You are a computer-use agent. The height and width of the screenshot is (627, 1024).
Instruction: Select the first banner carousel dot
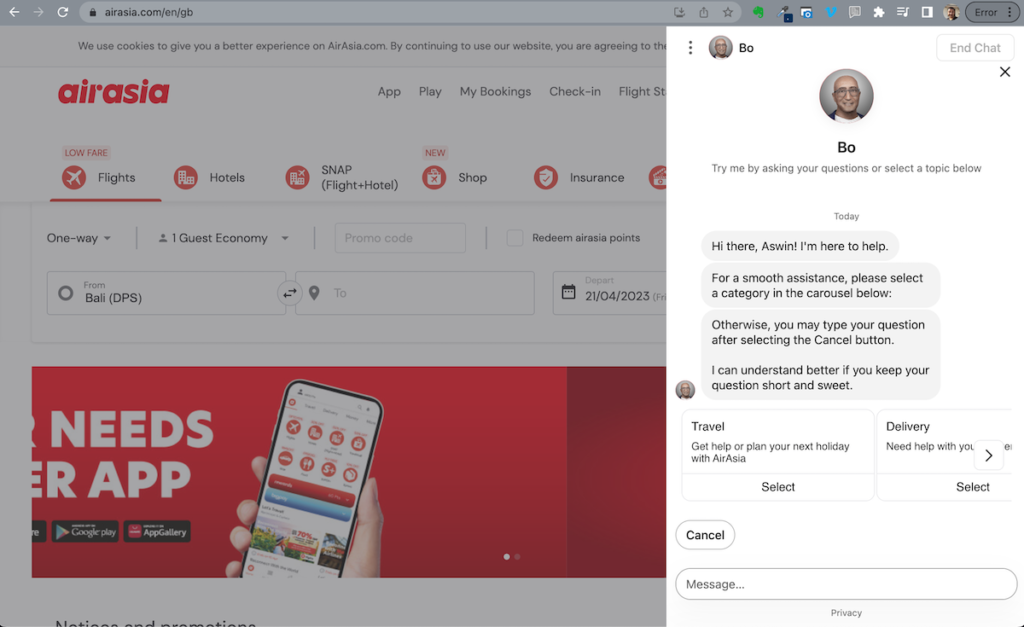point(506,556)
